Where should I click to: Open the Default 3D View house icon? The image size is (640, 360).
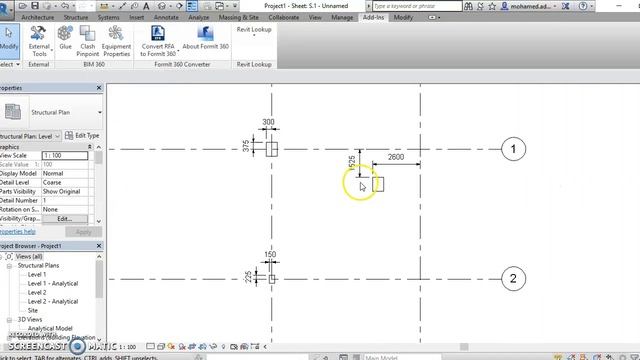162,6
